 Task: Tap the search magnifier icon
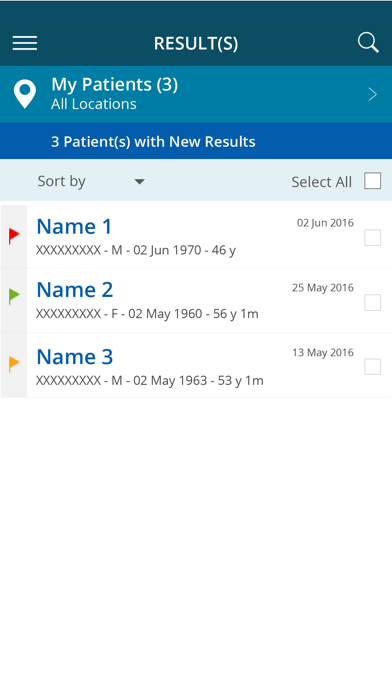tap(368, 43)
